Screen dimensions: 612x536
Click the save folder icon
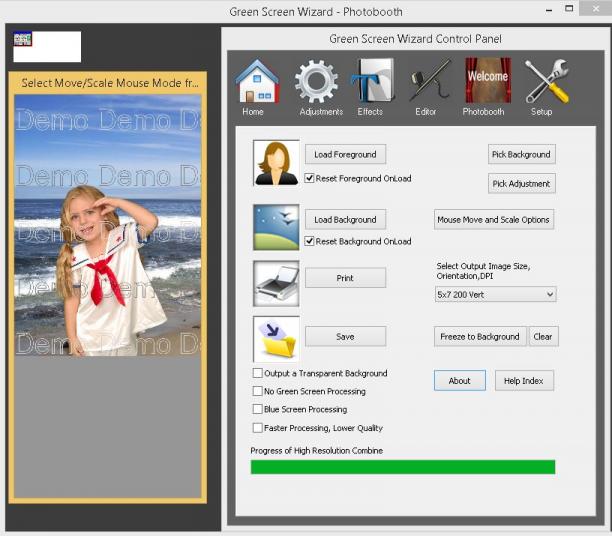tap(276, 338)
